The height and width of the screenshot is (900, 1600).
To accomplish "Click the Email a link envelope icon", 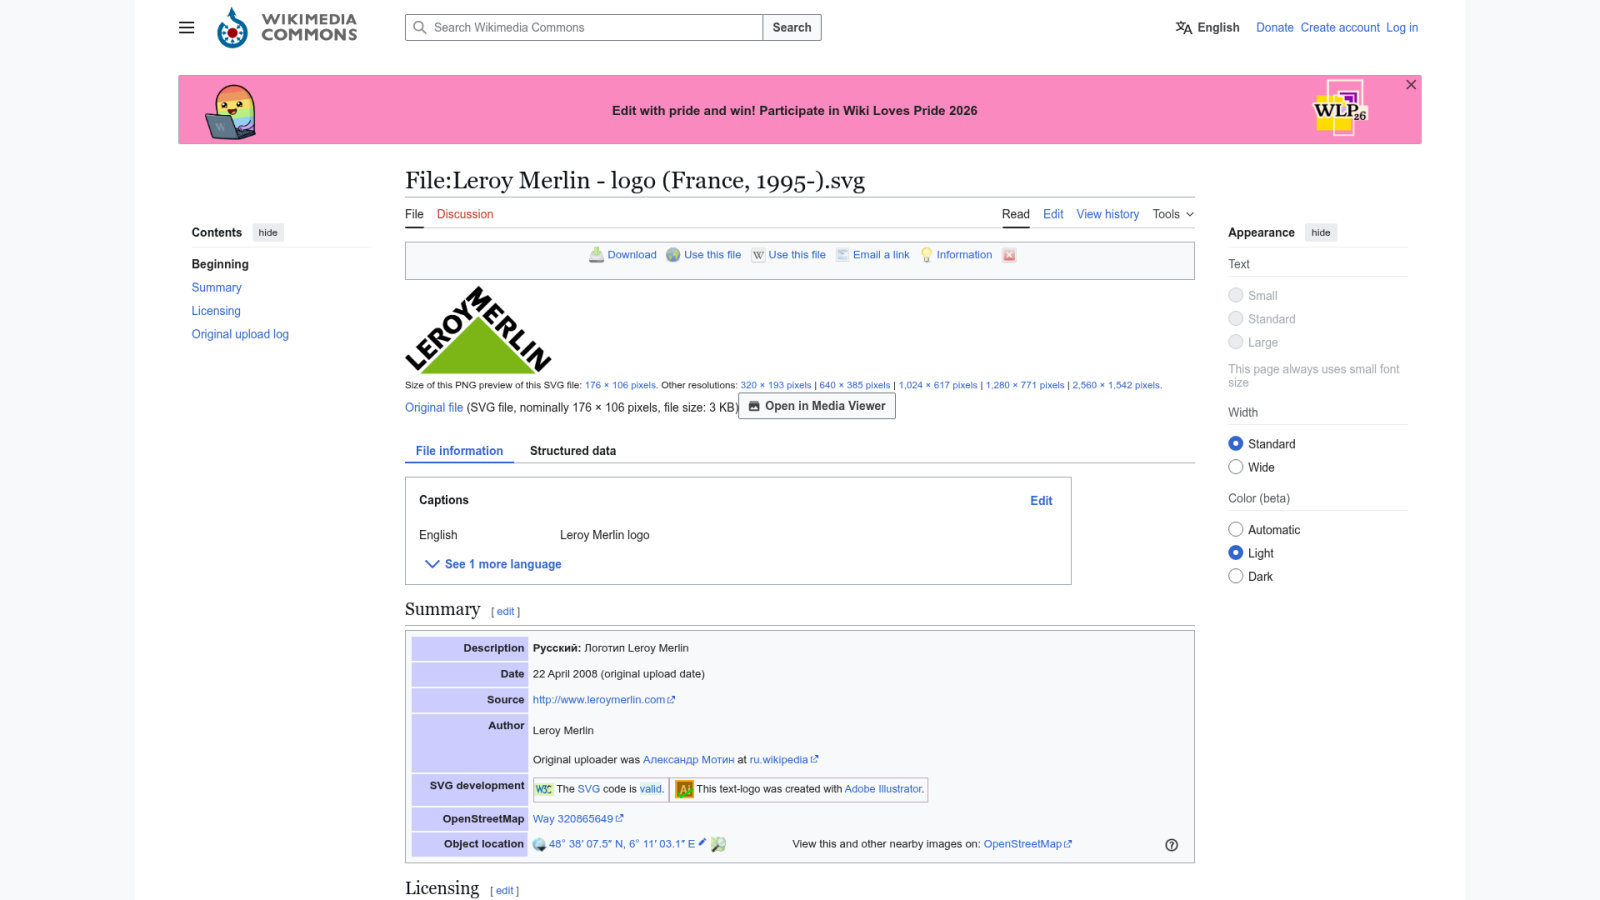I will 843,255.
